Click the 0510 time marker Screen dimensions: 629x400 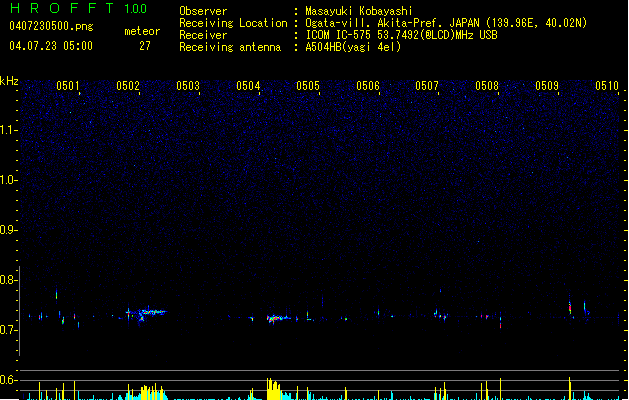point(607,86)
